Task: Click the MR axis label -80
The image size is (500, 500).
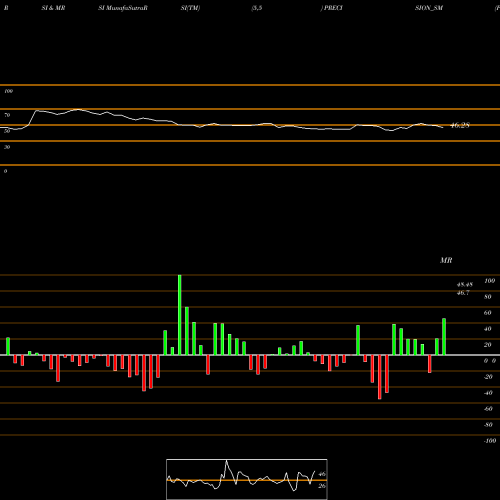Action: pos(488,425)
